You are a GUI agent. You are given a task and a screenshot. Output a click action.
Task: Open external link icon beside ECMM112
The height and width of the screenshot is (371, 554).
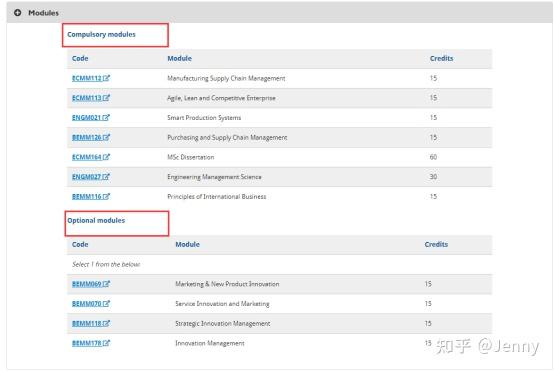click(106, 78)
